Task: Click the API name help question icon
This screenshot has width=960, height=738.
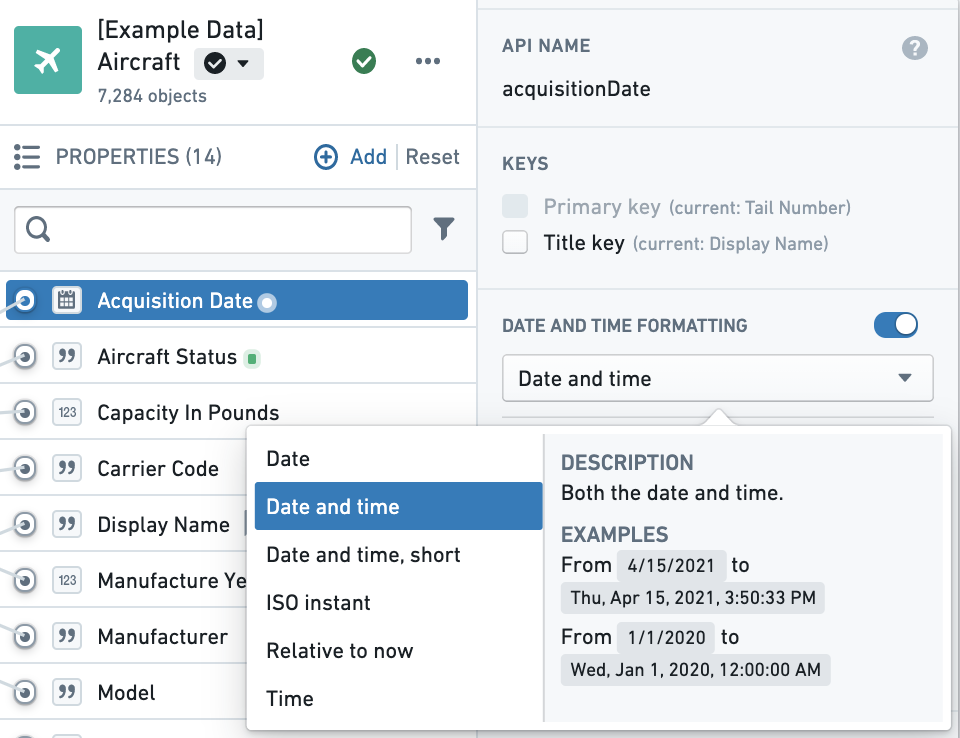Action: [x=915, y=48]
